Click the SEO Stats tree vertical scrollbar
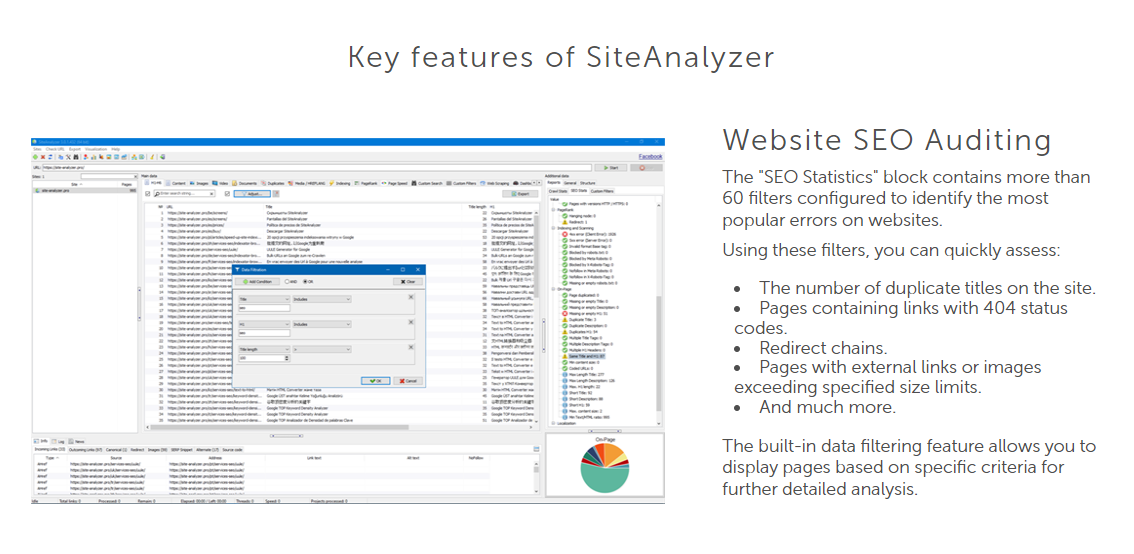The width and height of the screenshot is (1134, 554). coord(659,353)
